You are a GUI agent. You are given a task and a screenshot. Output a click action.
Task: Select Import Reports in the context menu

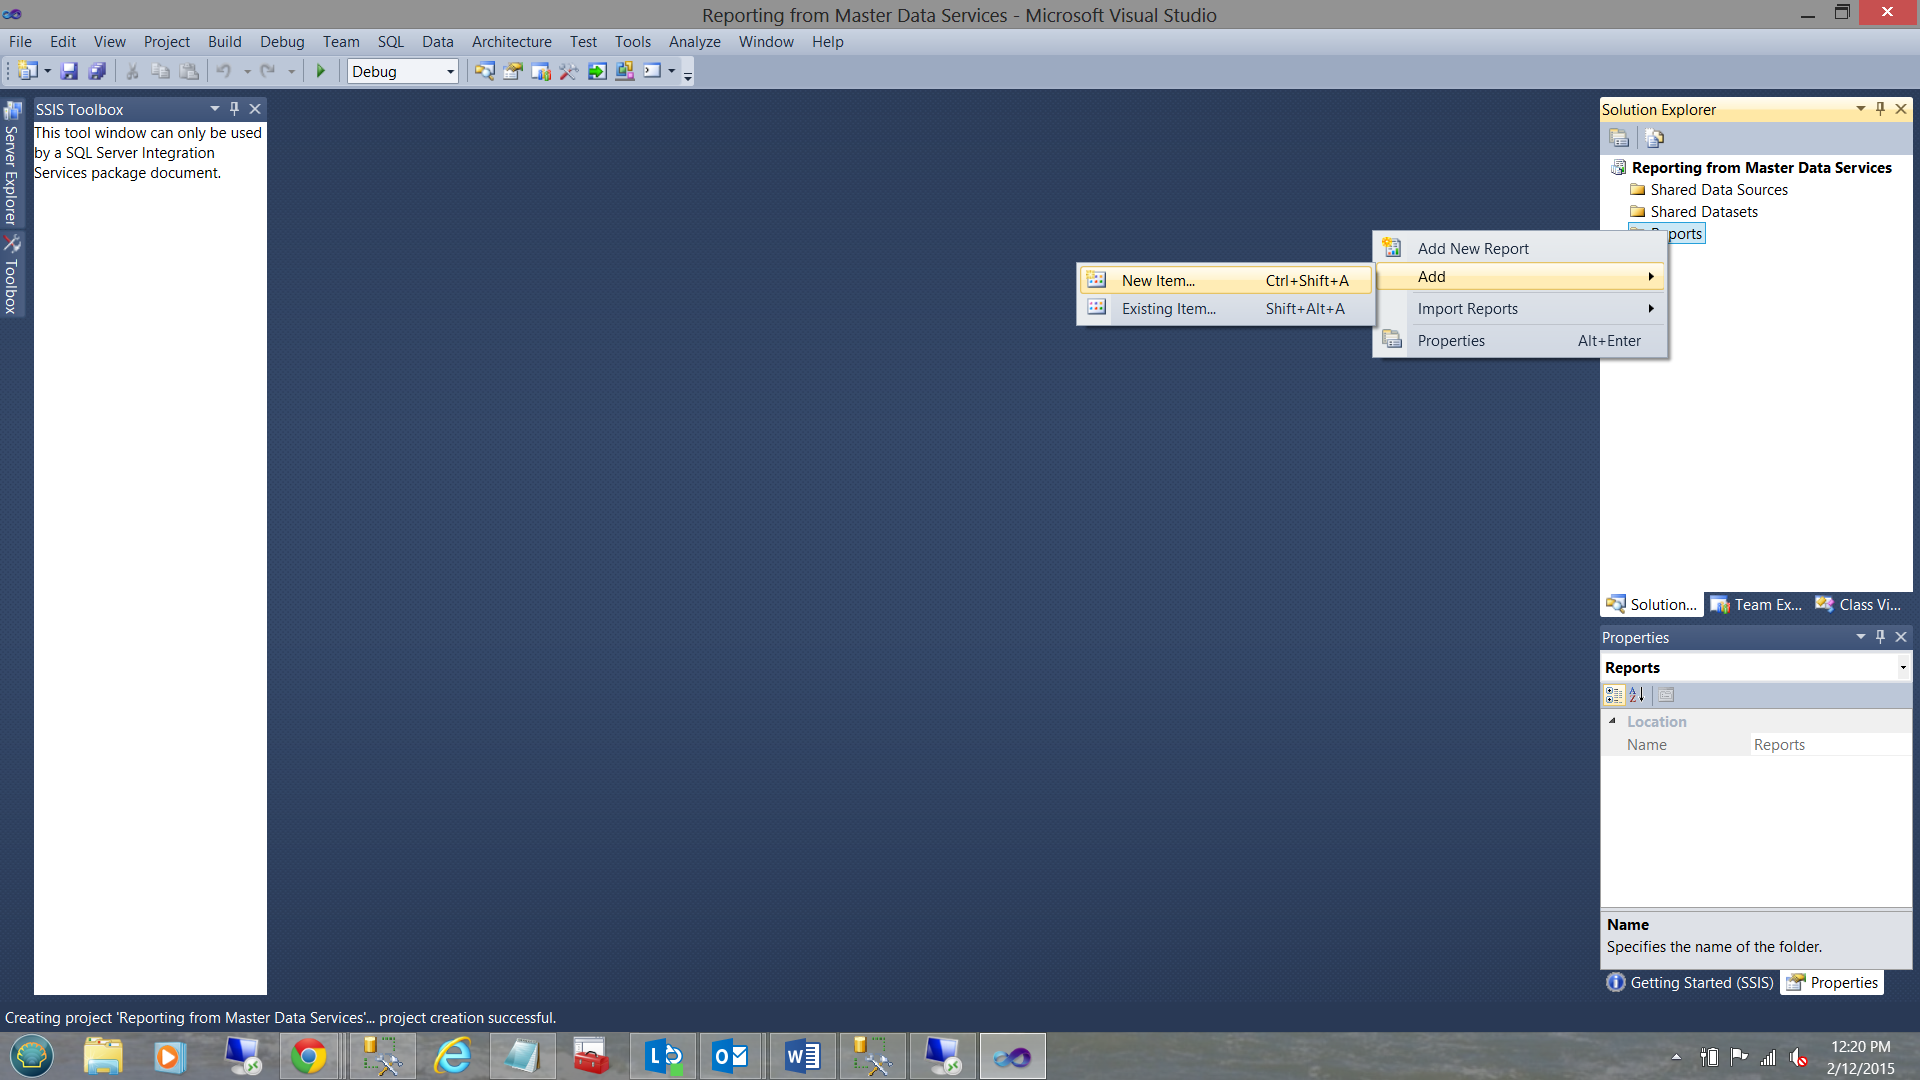tap(1467, 309)
